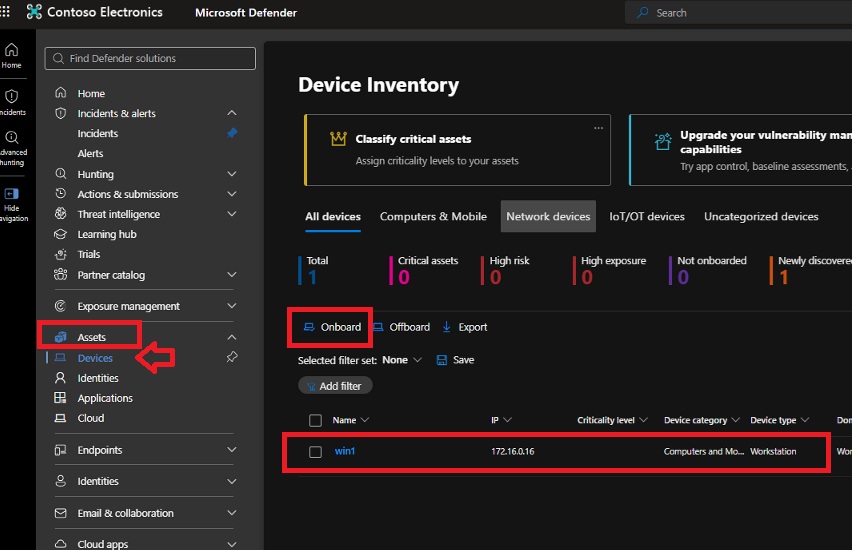This screenshot has height=550, width=852.
Task: Click the Learning hub graduation cap icon
Action: pos(60,234)
